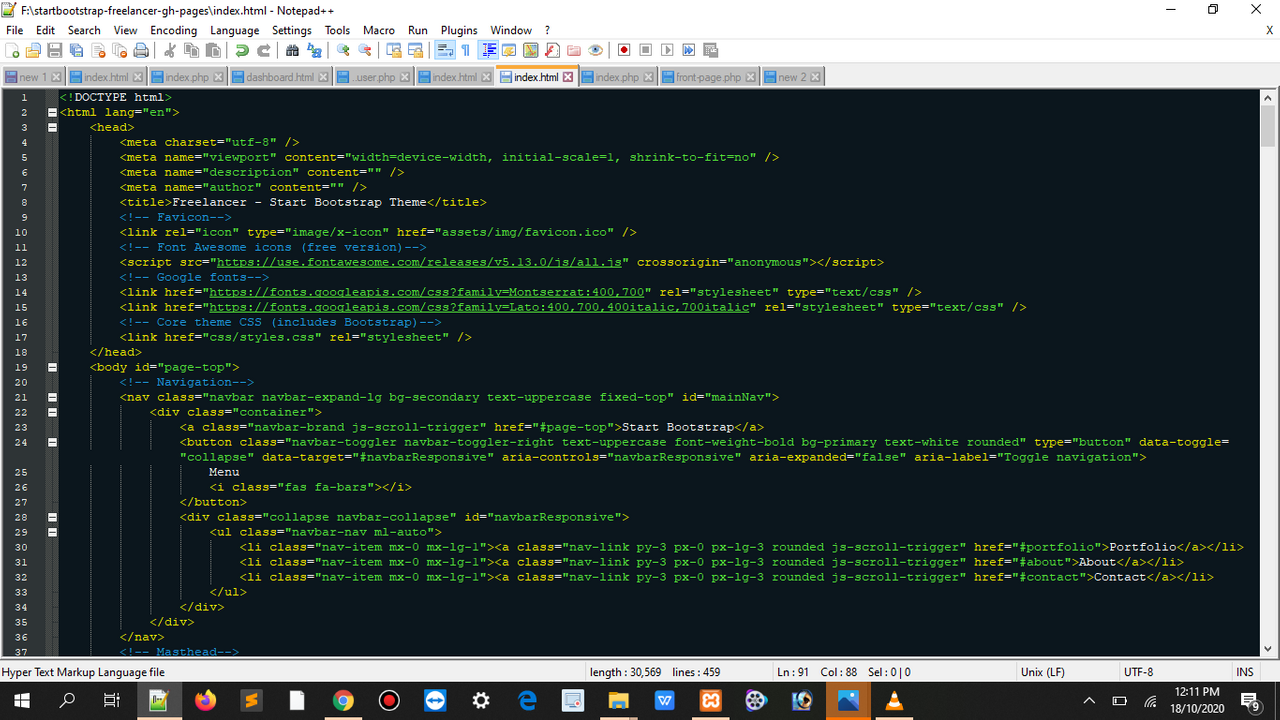The height and width of the screenshot is (720, 1280).
Task: Click the vertical scrollbar thumb
Action: pos(1268,127)
